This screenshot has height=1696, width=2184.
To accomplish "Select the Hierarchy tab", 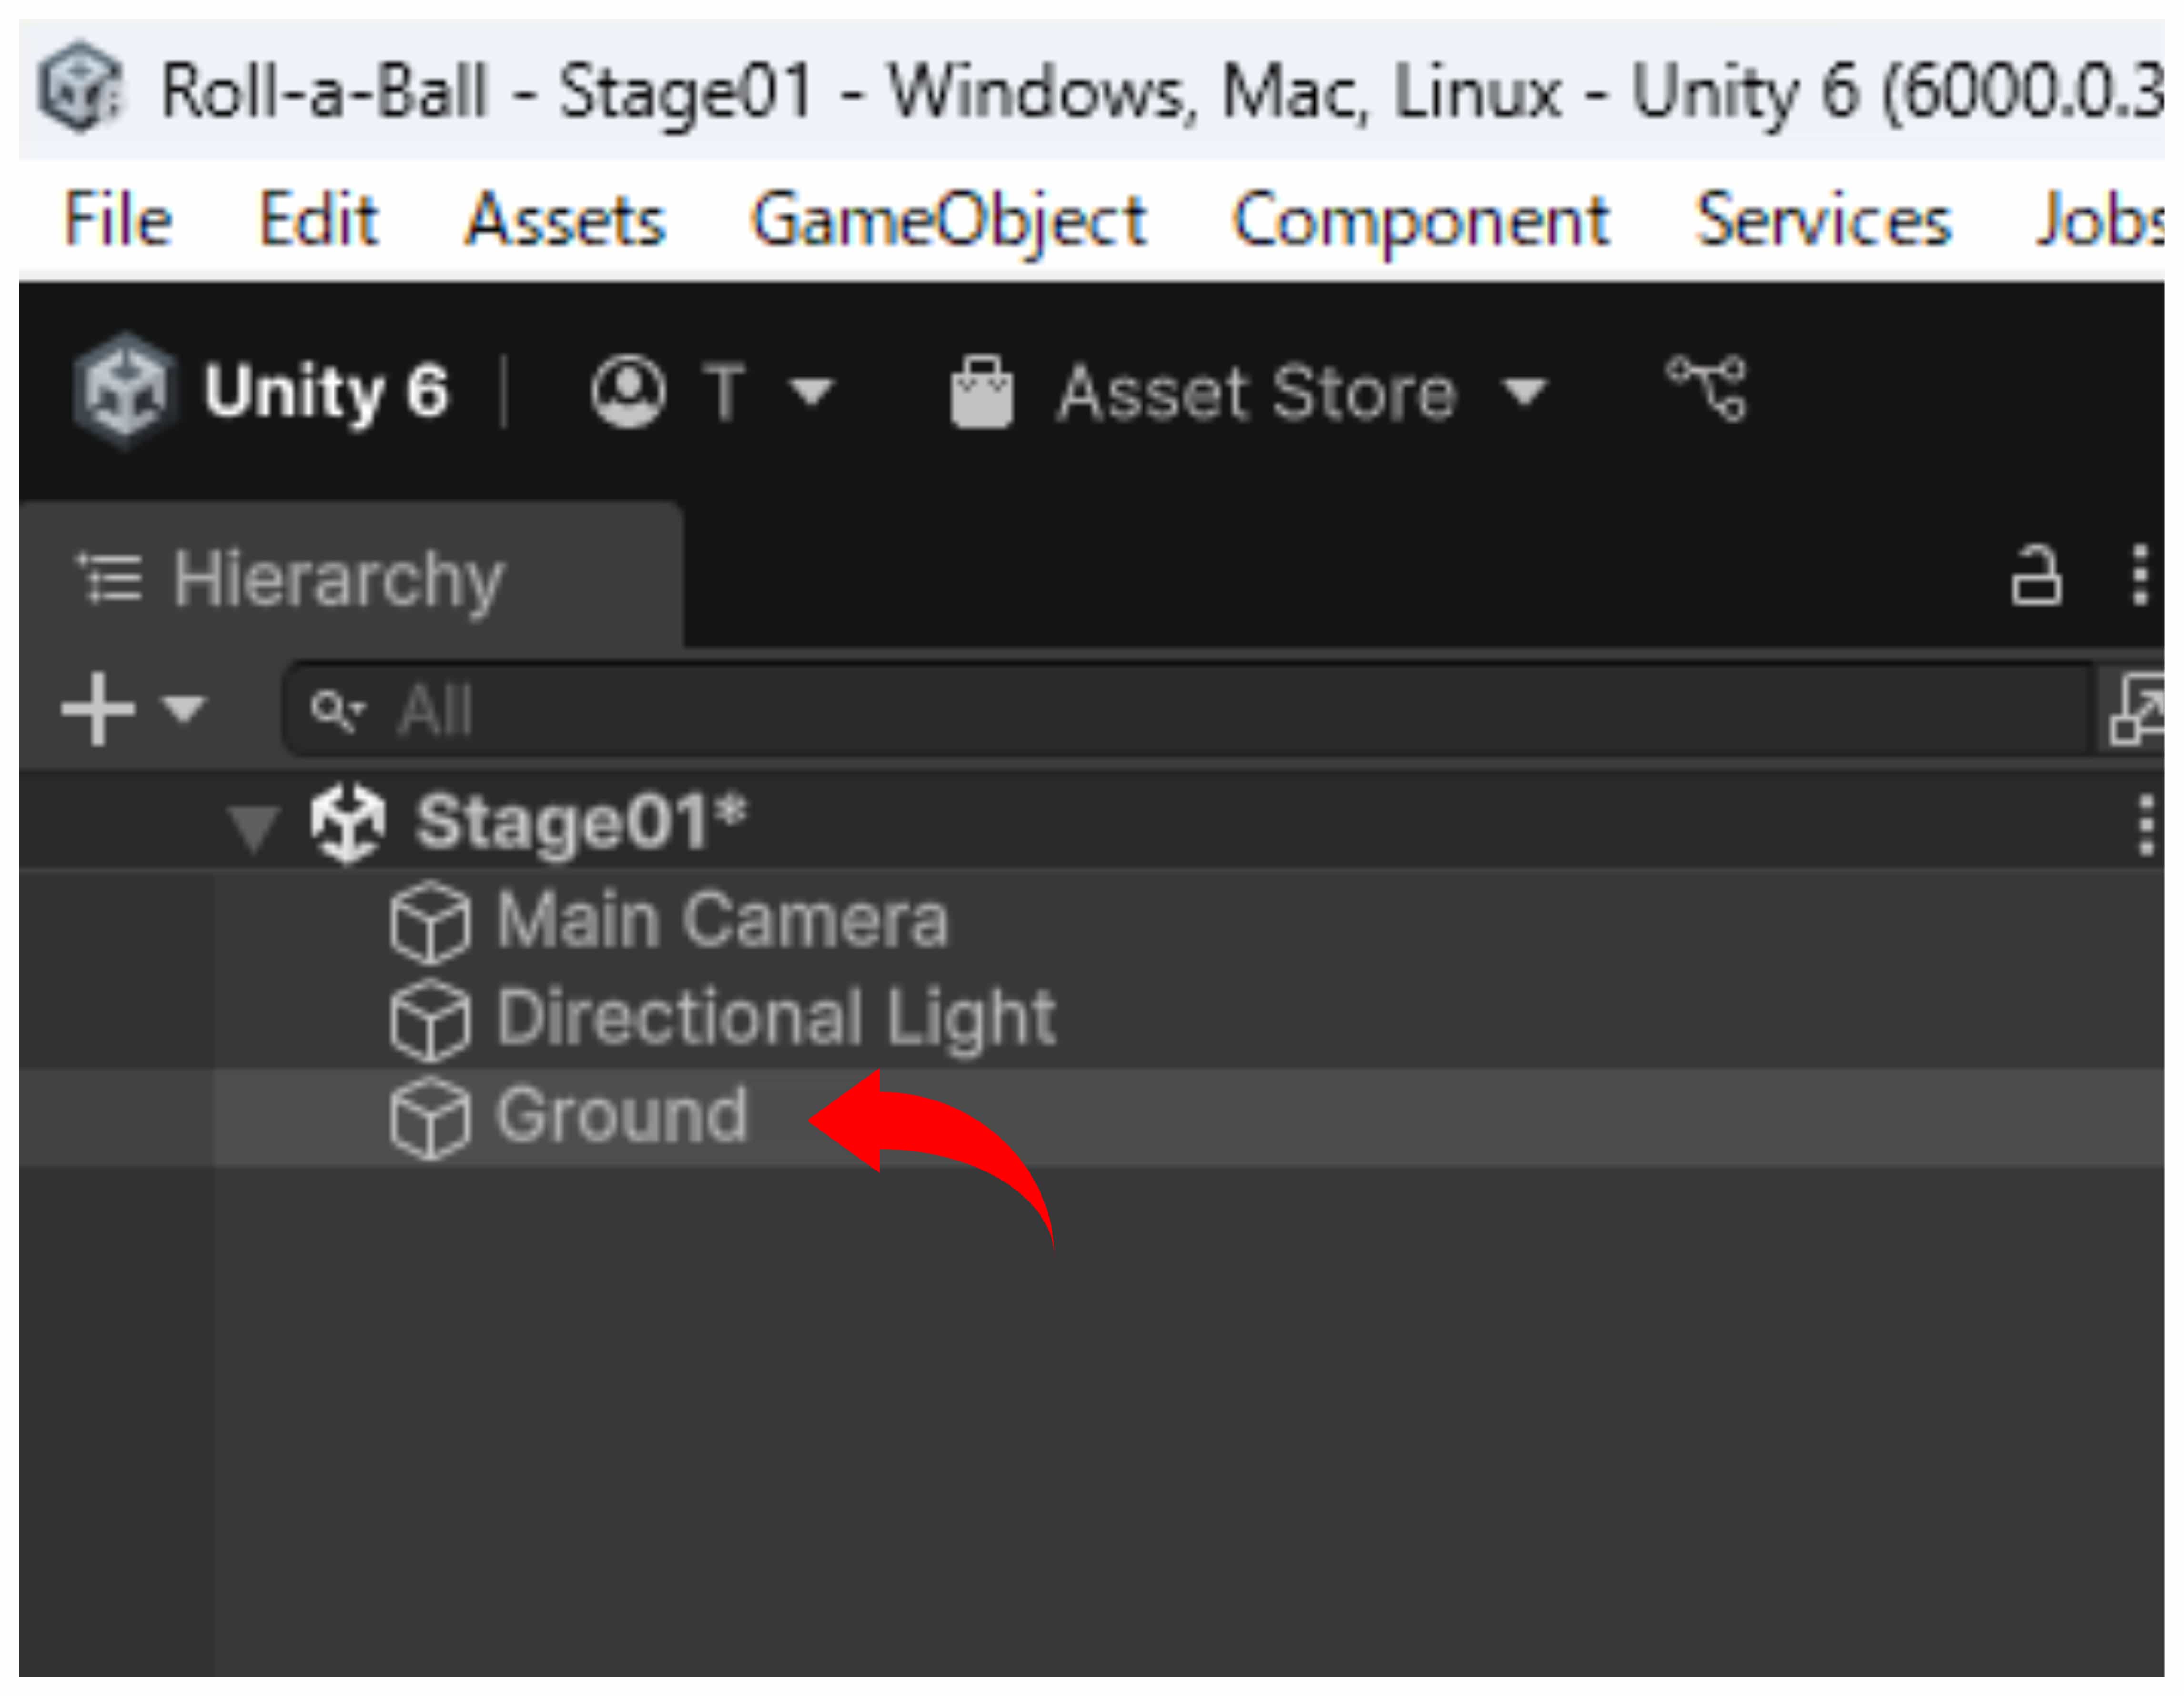I will click(338, 579).
